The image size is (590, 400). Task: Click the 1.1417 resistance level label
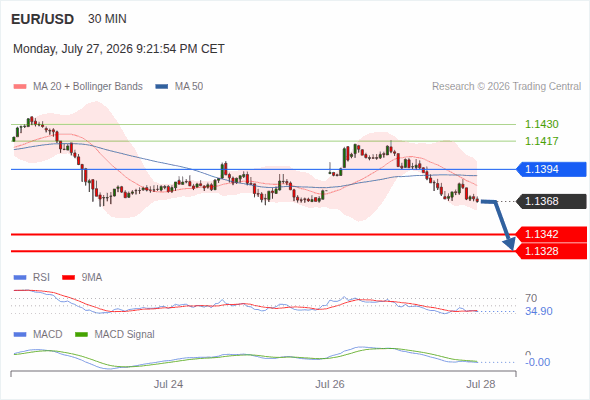click(x=541, y=141)
